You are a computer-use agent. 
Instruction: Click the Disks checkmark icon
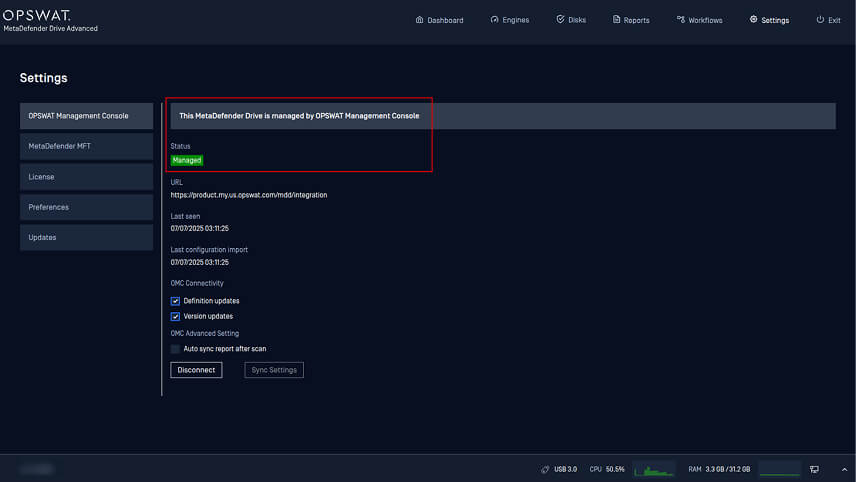[560, 20]
